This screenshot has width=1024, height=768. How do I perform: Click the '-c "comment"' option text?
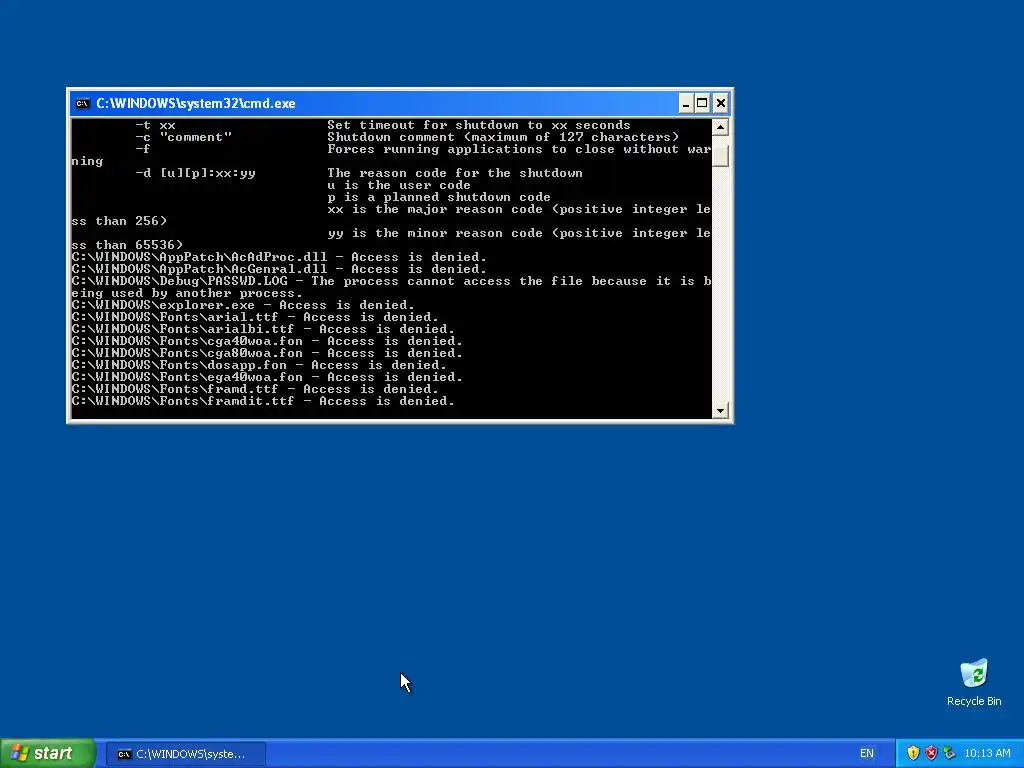point(184,137)
